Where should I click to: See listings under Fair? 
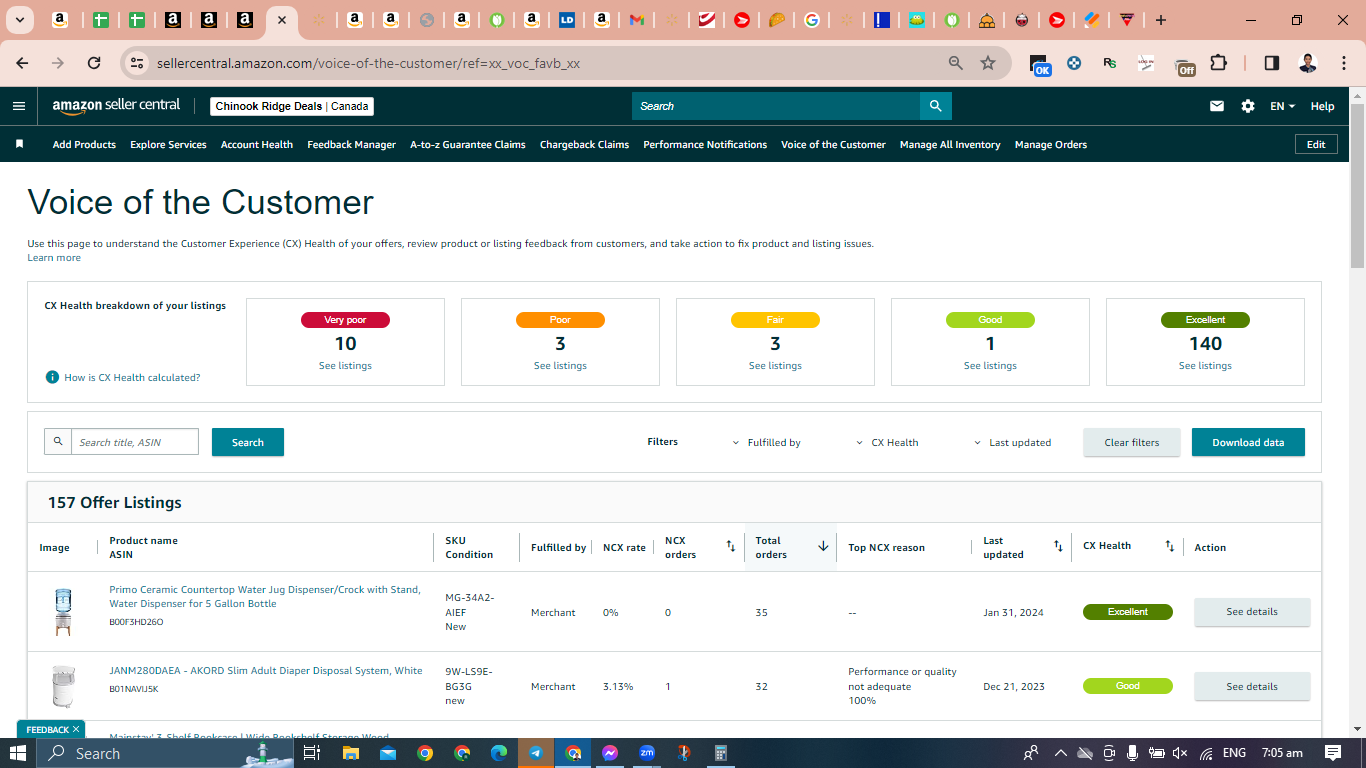coord(775,366)
